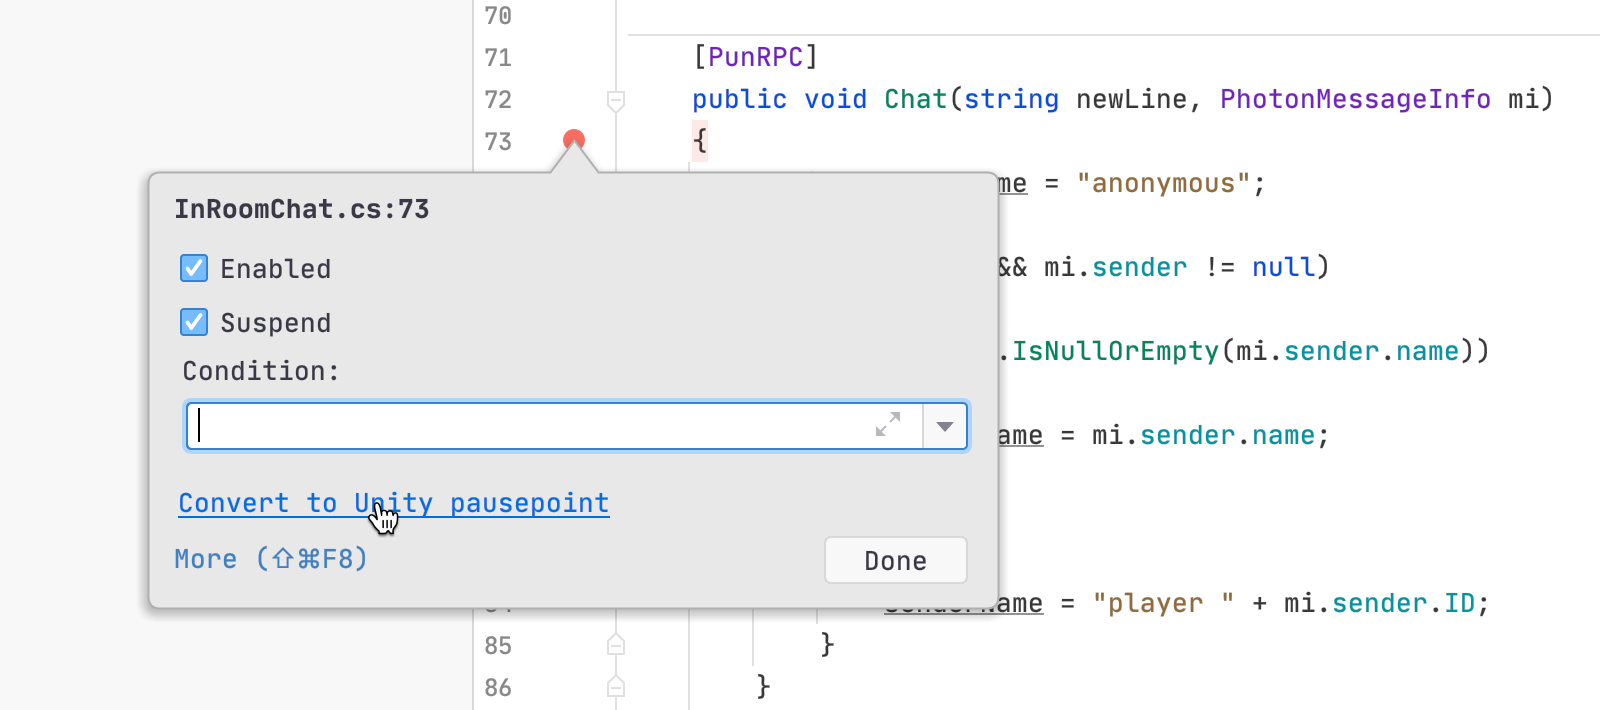This screenshot has height=710, width=1600.
Task: Focus the Condition text field
Action: [x=554, y=427]
